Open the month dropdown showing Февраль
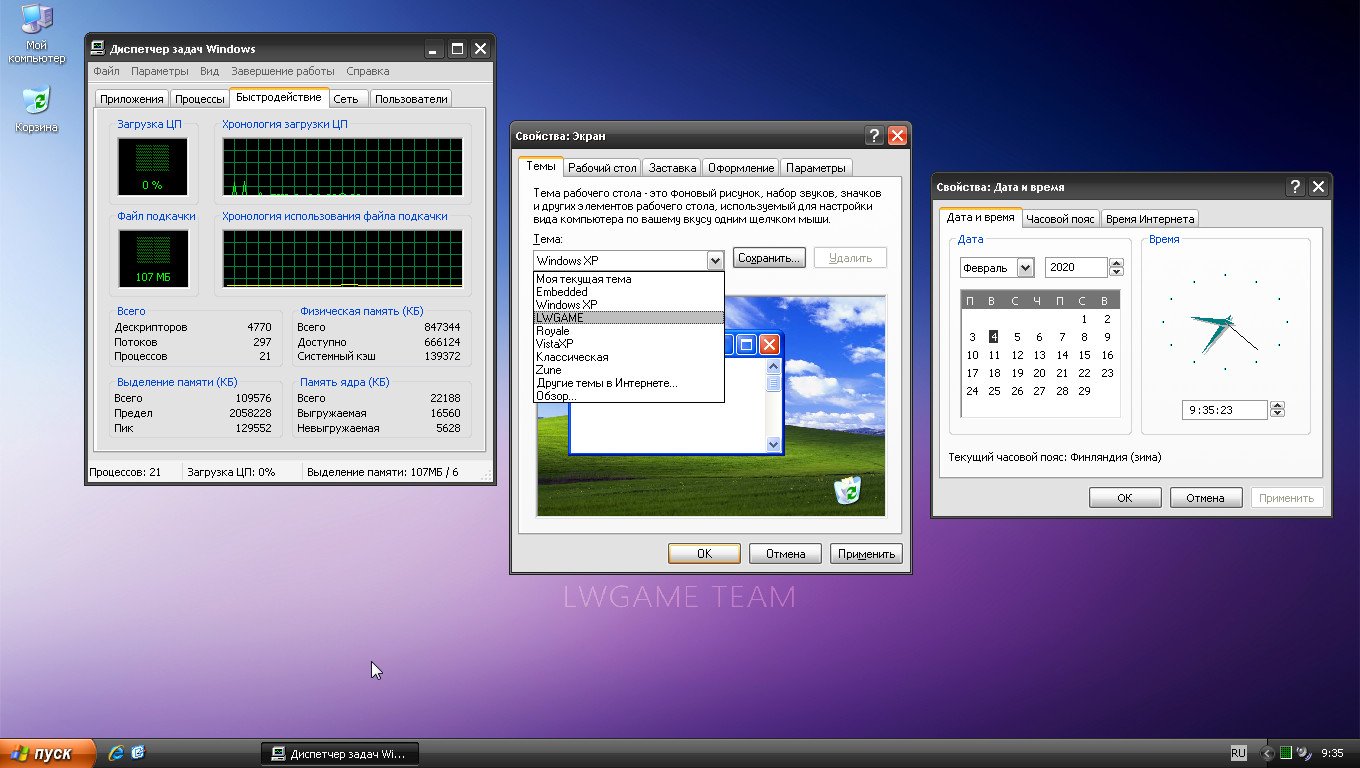1360x768 pixels. click(x=1025, y=268)
